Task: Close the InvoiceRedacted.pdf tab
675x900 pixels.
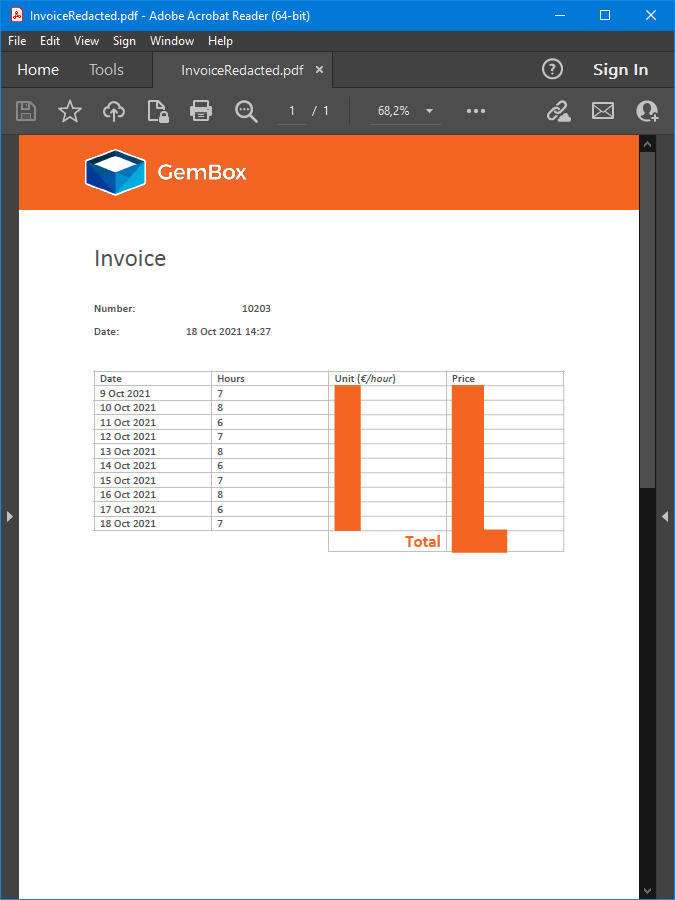Action: [x=320, y=70]
